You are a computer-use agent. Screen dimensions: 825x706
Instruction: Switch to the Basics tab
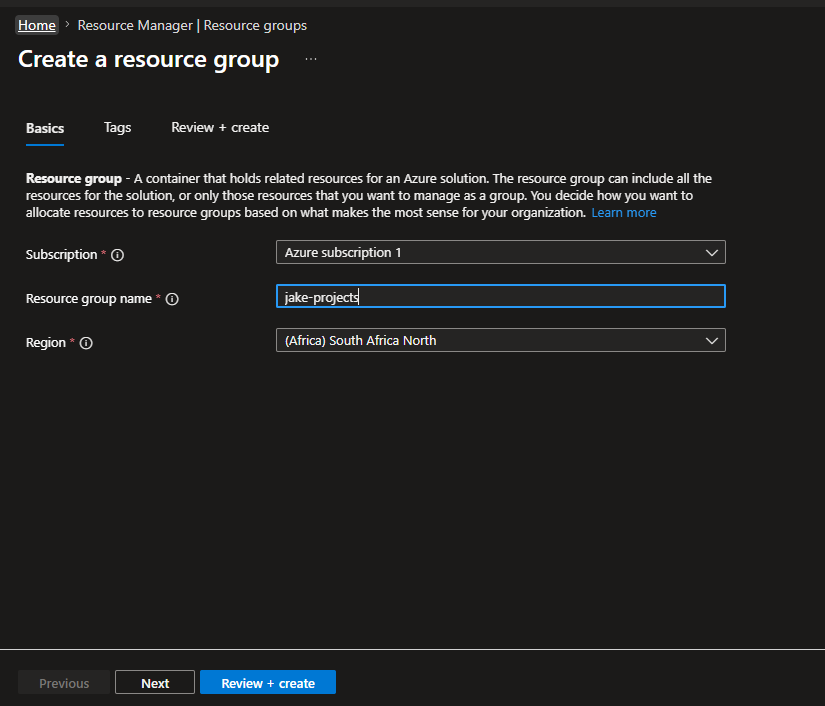[x=45, y=128]
